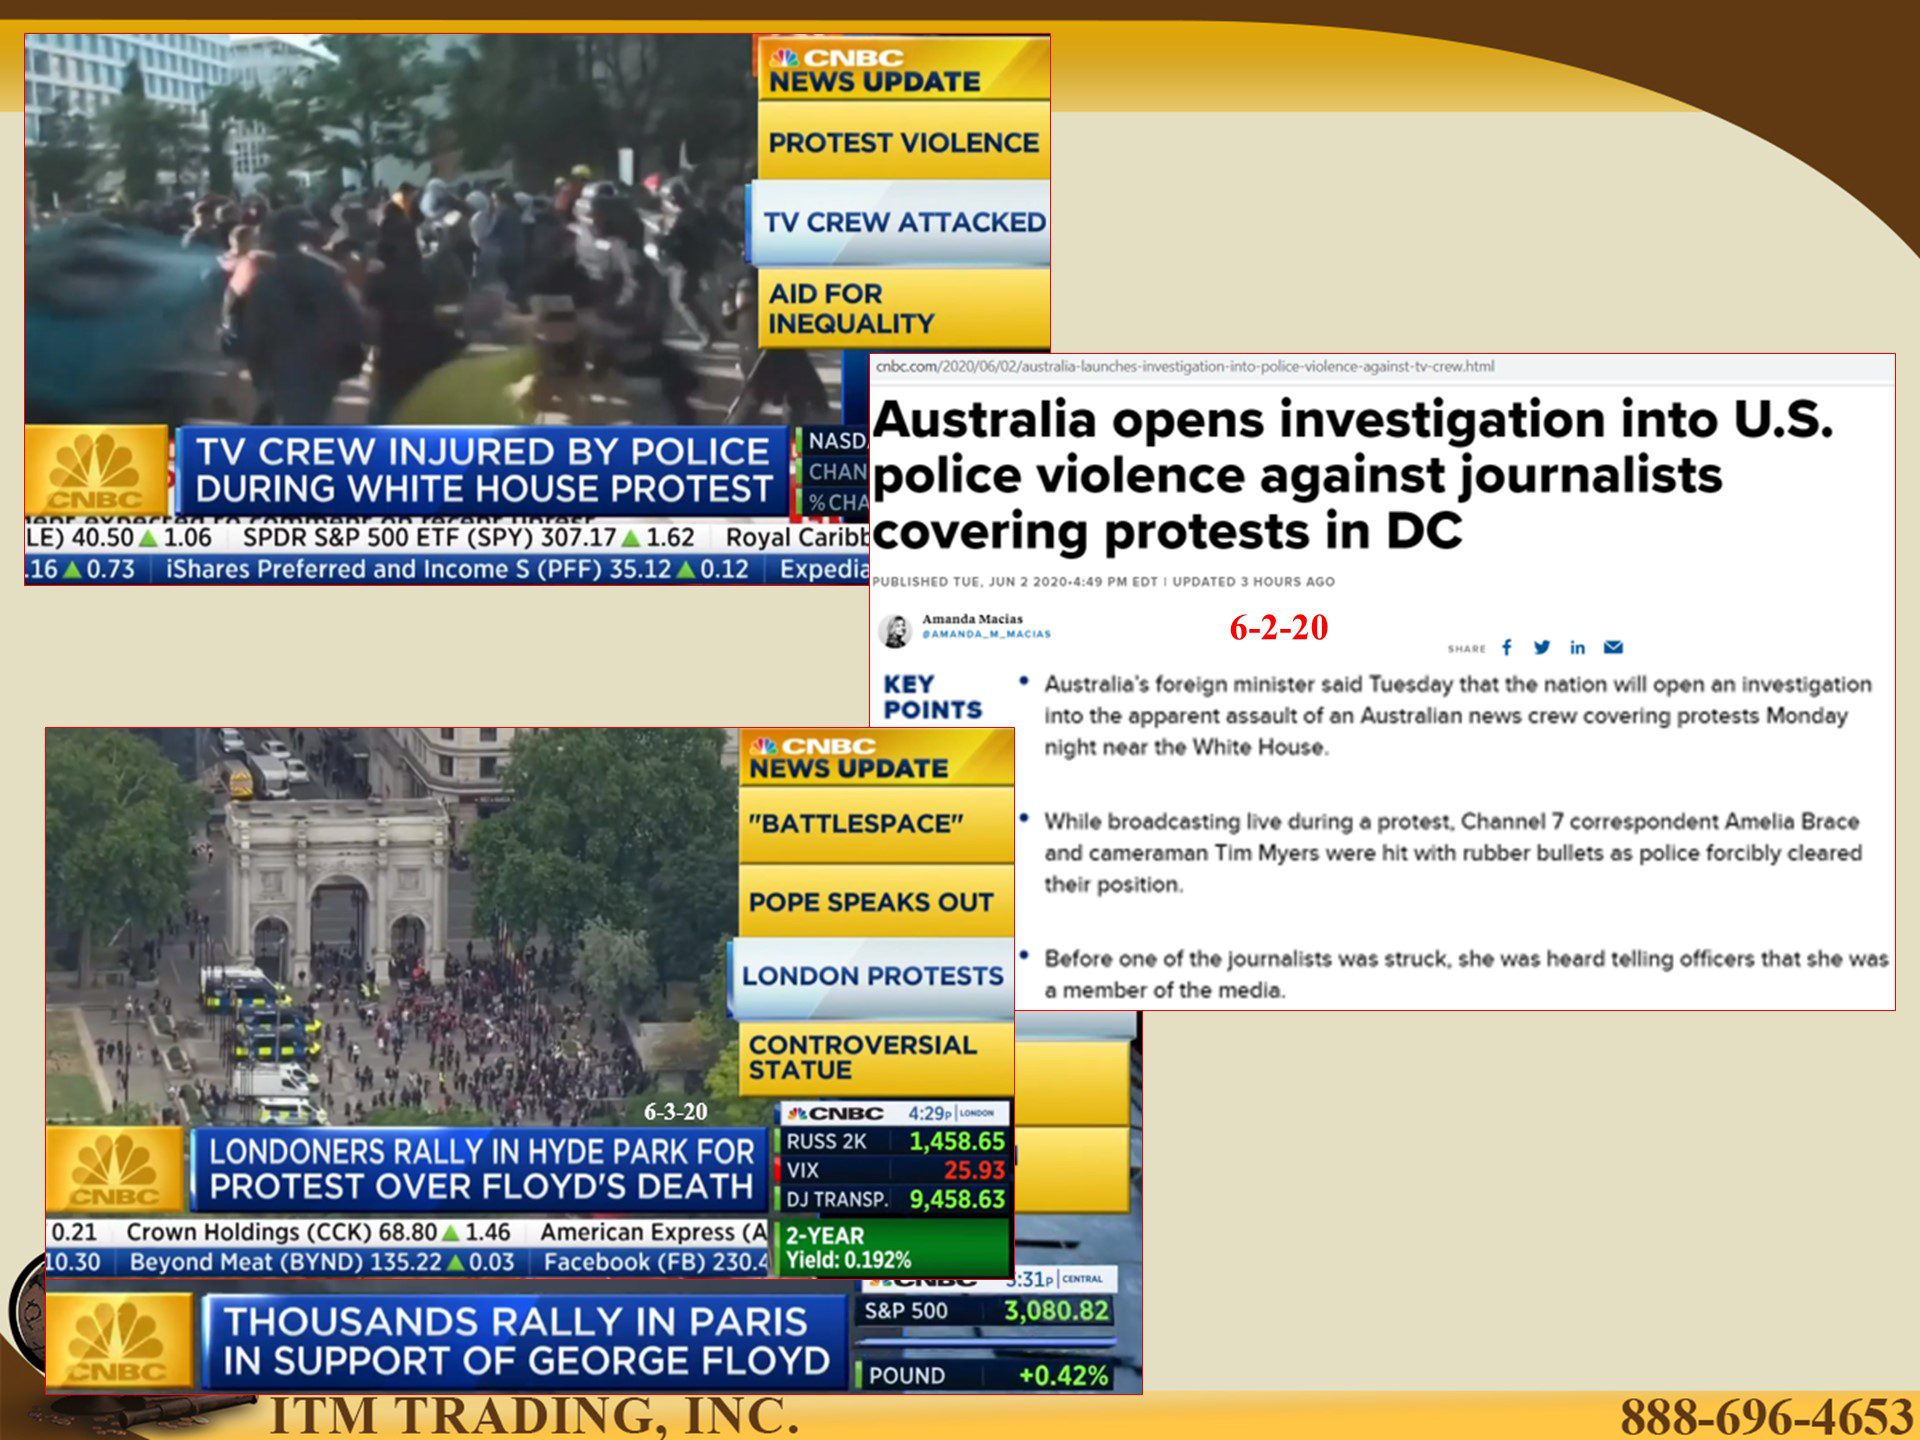The width and height of the screenshot is (1920, 1440).
Task: Click the red 6-2-20 date label
Action: (1279, 628)
